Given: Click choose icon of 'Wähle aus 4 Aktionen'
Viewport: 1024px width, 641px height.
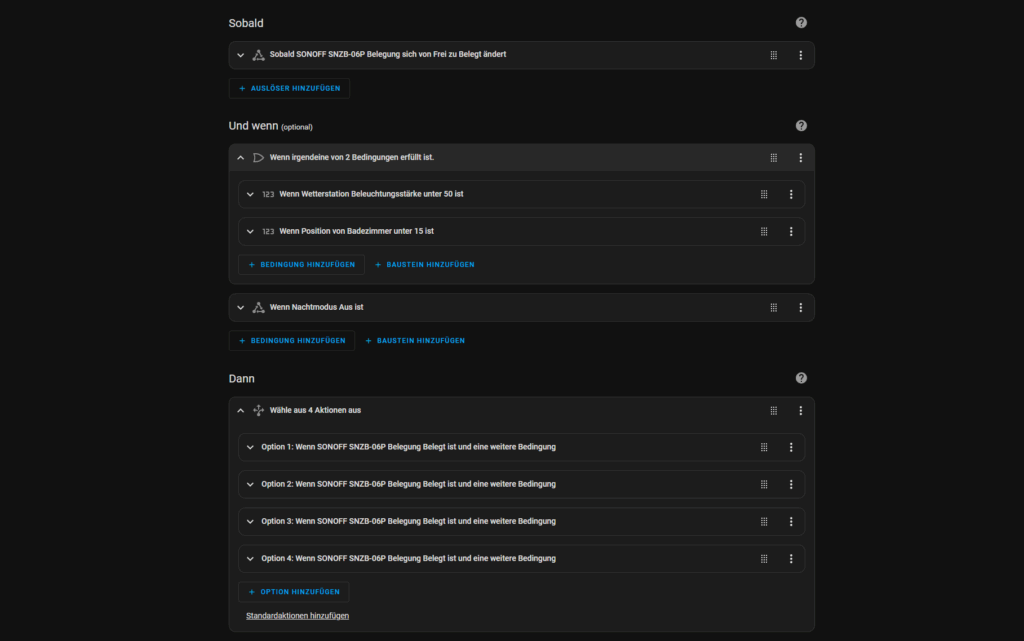Looking at the screenshot, I should point(259,411).
